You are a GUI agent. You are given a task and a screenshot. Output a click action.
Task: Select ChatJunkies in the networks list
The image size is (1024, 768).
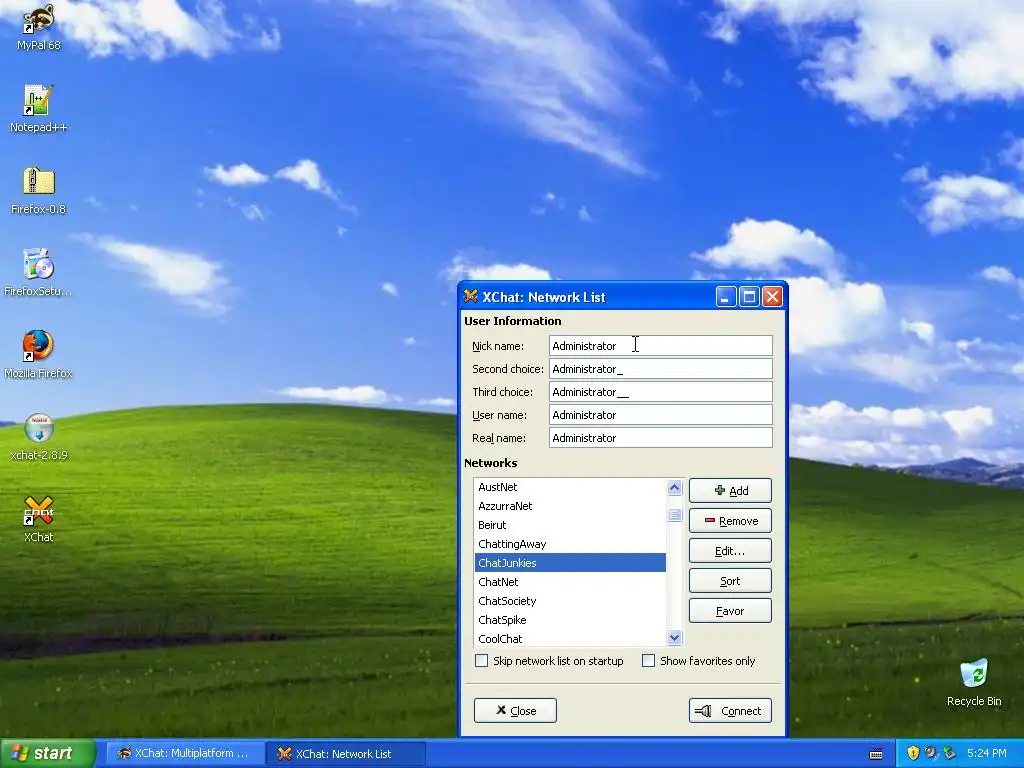pyautogui.click(x=570, y=562)
